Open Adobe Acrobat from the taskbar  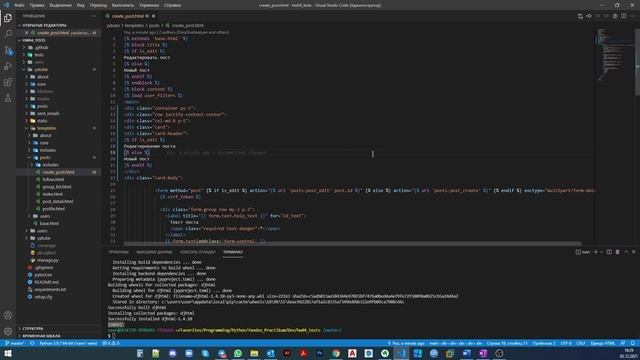[303, 353]
